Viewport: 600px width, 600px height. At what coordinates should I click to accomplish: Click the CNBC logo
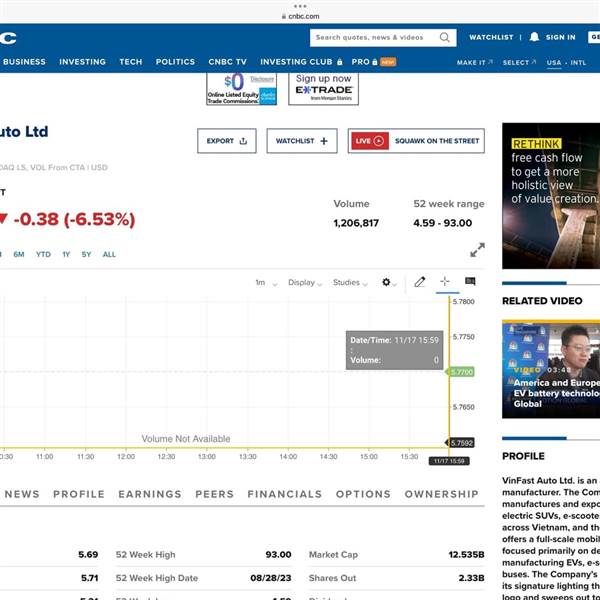[x=8, y=38]
